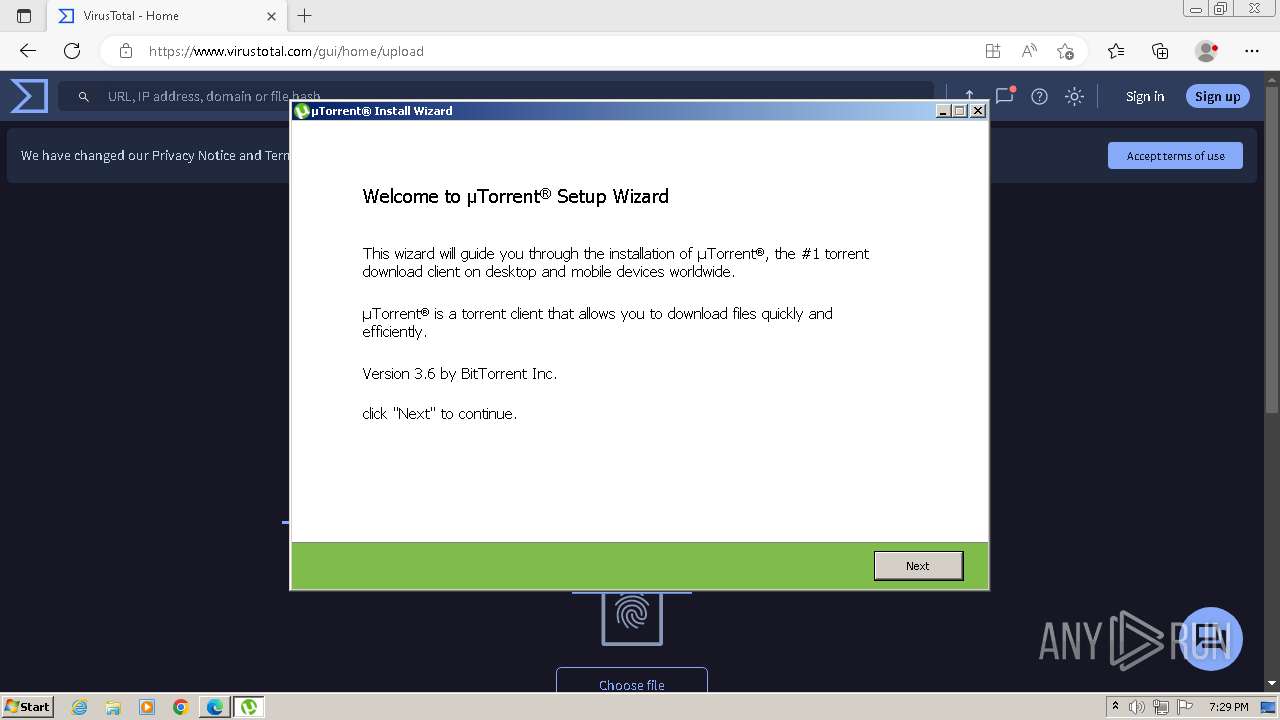Open the Apps available icon in the address bar
Viewport: 1280px width, 720px height.
coord(992,51)
